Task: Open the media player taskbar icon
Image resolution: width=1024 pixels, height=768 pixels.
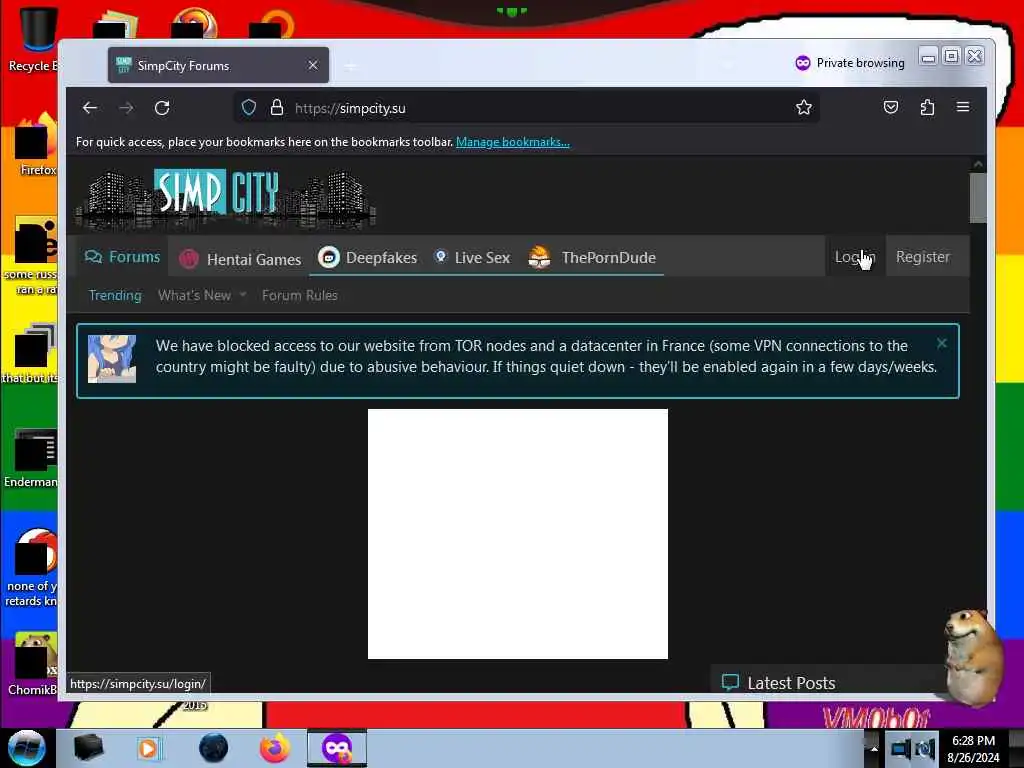Action: 148,748
